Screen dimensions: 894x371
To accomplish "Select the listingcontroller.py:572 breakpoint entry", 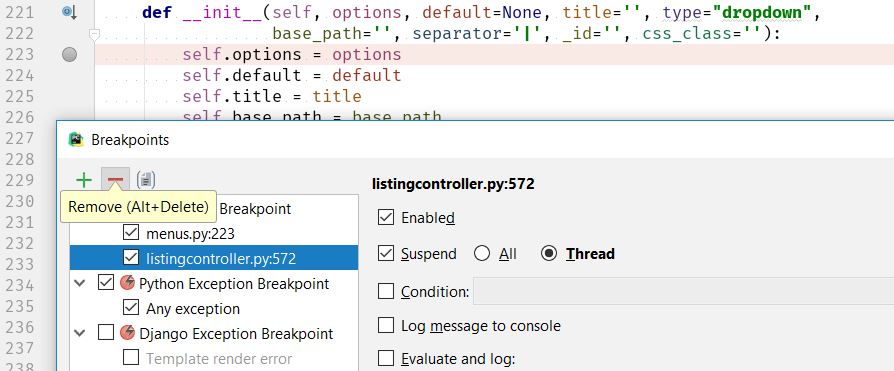I will [x=214, y=258].
